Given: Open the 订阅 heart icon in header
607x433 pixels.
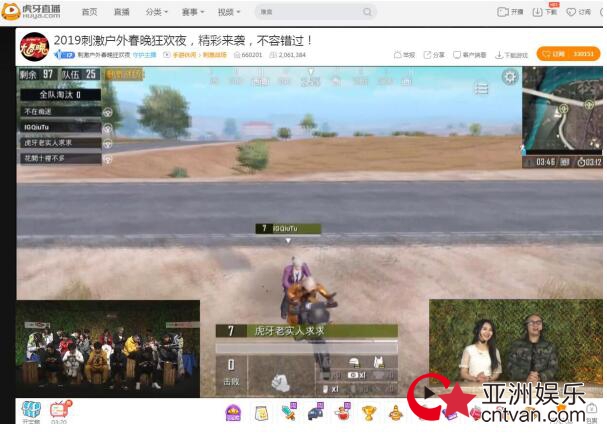Looking at the screenshot, I should tap(578, 12).
